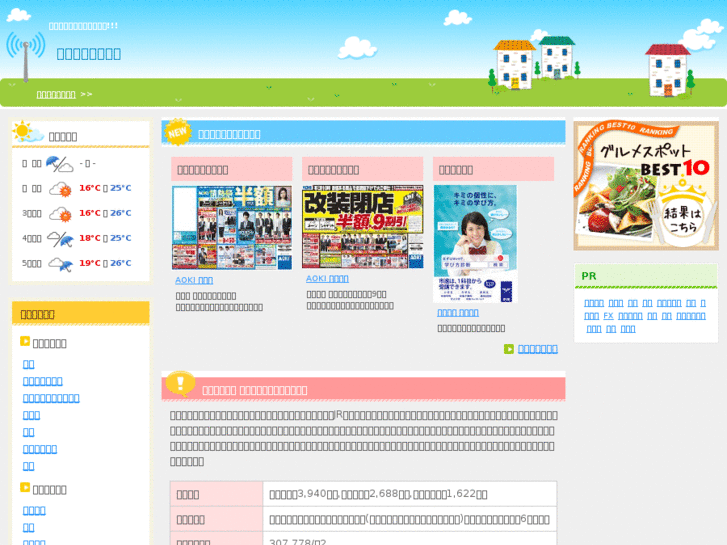727x545 pixels.
Task: Click the cloudy-sun icon in the 16°C / 26°C row
Action: 60,214
